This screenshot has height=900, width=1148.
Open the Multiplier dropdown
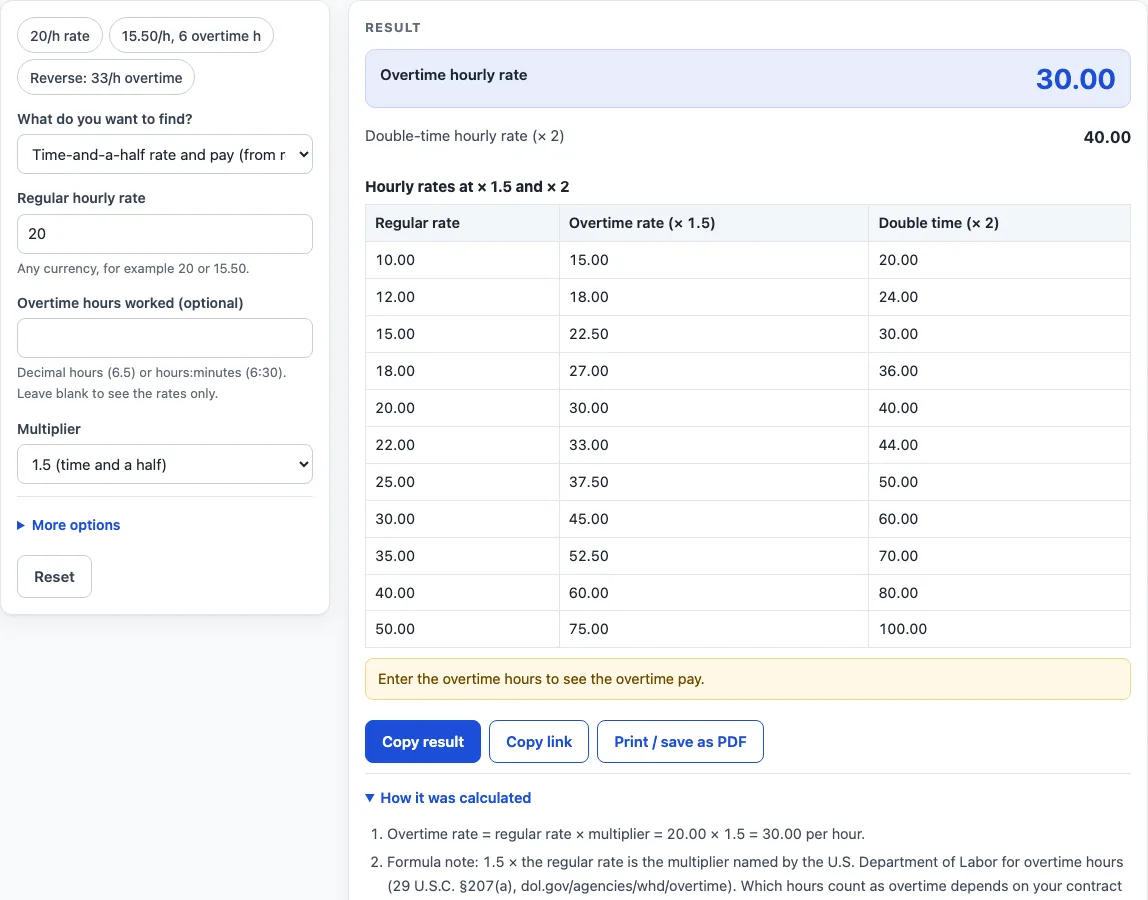[165, 464]
